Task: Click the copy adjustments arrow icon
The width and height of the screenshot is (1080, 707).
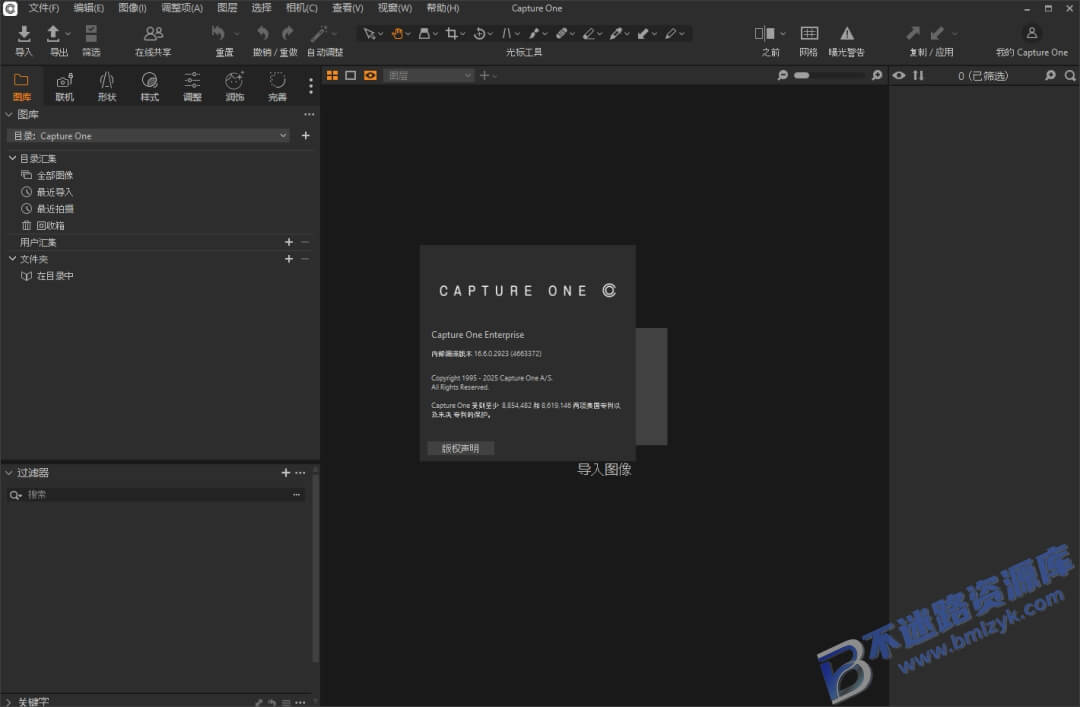Action: (x=913, y=33)
